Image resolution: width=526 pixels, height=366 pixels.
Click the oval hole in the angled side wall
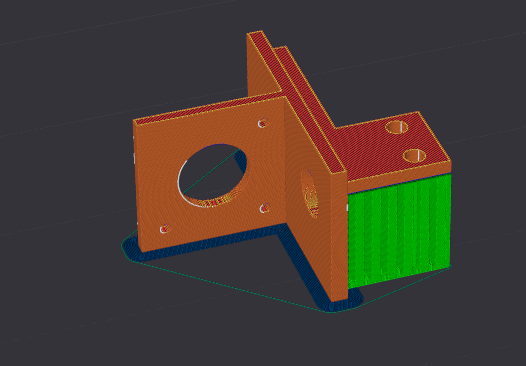[x=309, y=193]
